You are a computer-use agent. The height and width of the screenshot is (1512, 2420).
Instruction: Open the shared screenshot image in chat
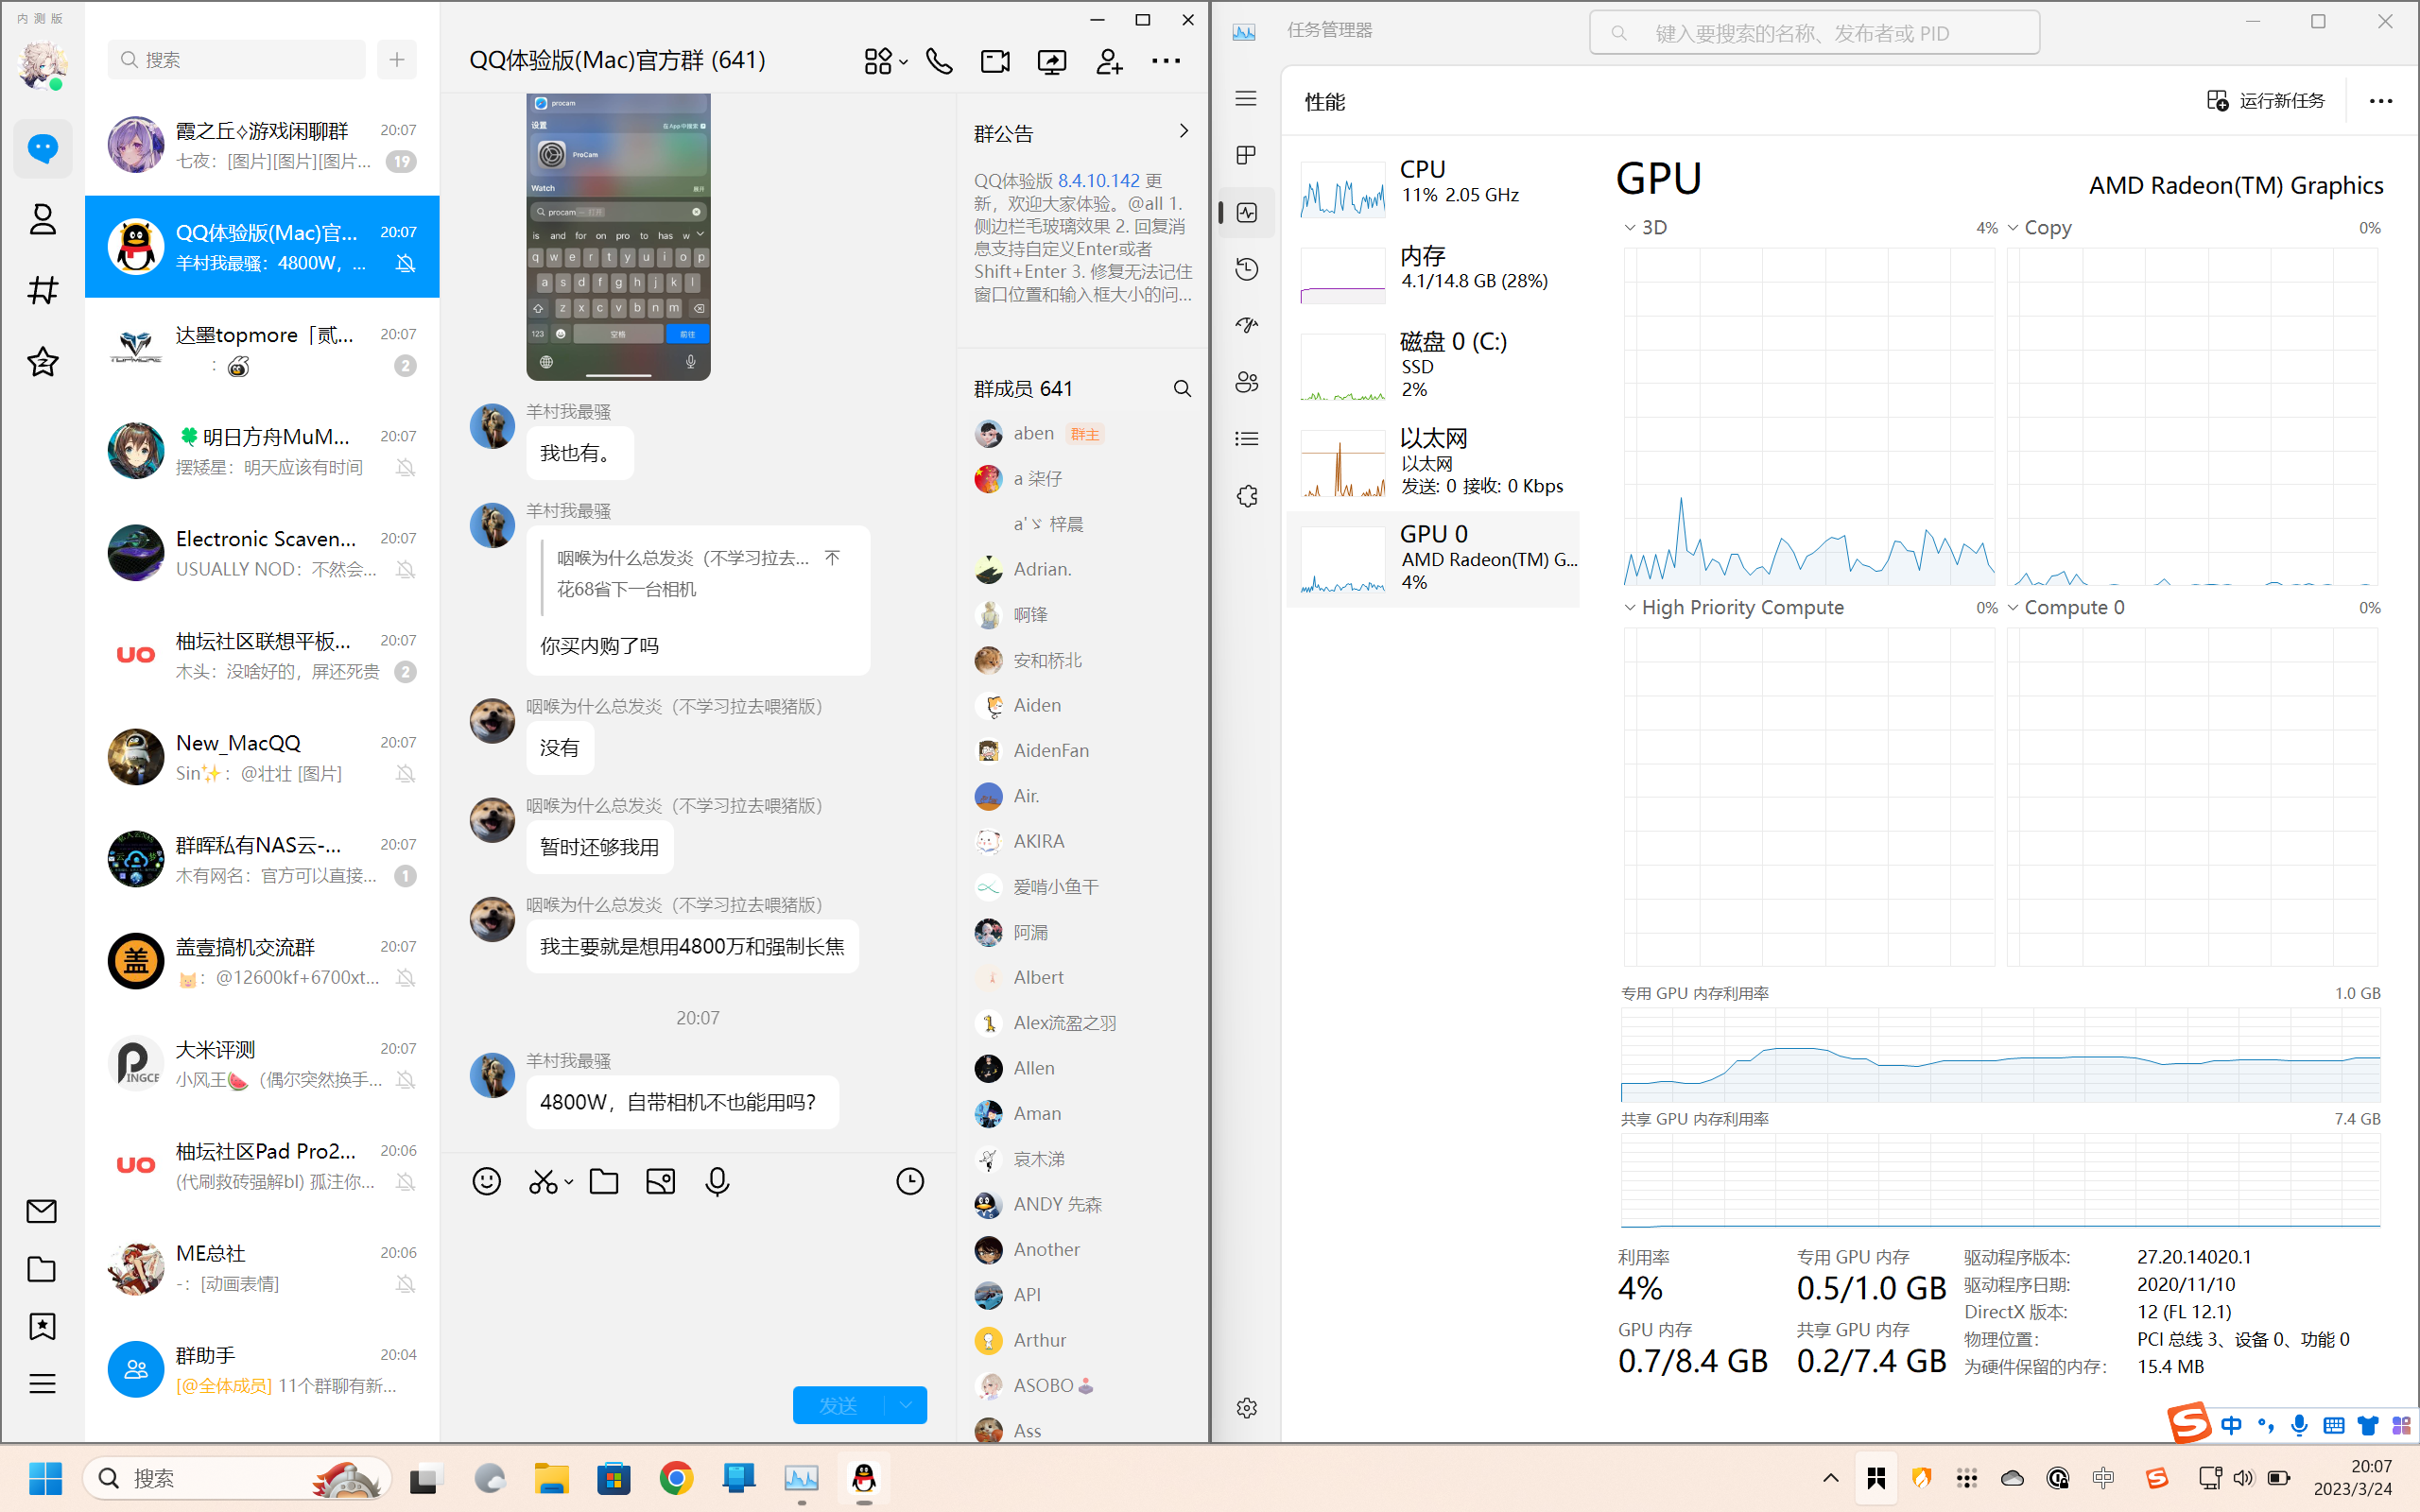click(618, 237)
